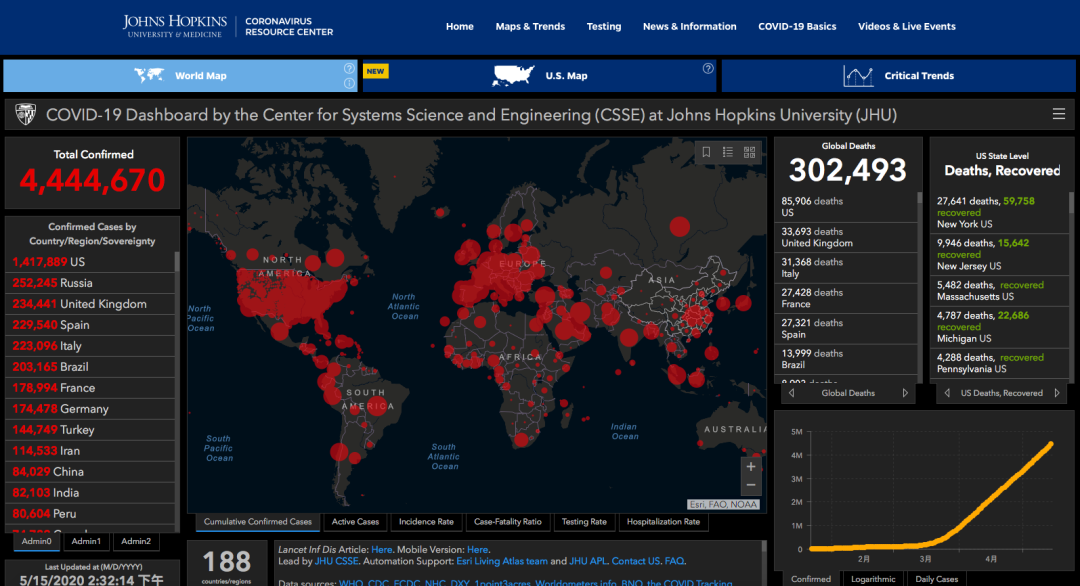The height and width of the screenshot is (586, 1080).
Task: Select Admin2 tab under country list
Action: [x=136, y=541]
